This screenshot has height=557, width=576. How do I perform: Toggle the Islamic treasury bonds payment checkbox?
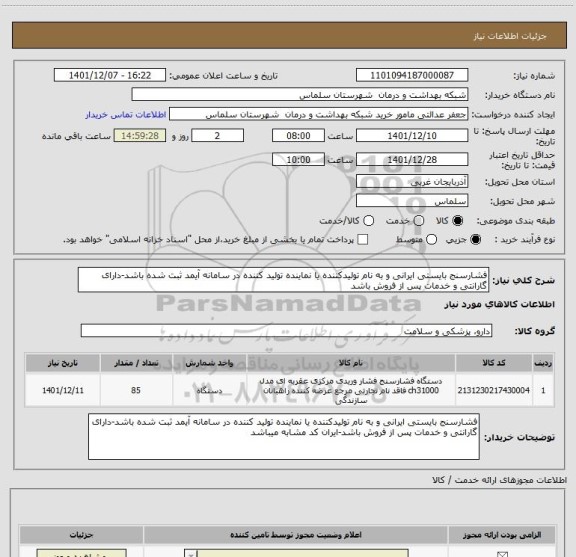pos(363,240)
